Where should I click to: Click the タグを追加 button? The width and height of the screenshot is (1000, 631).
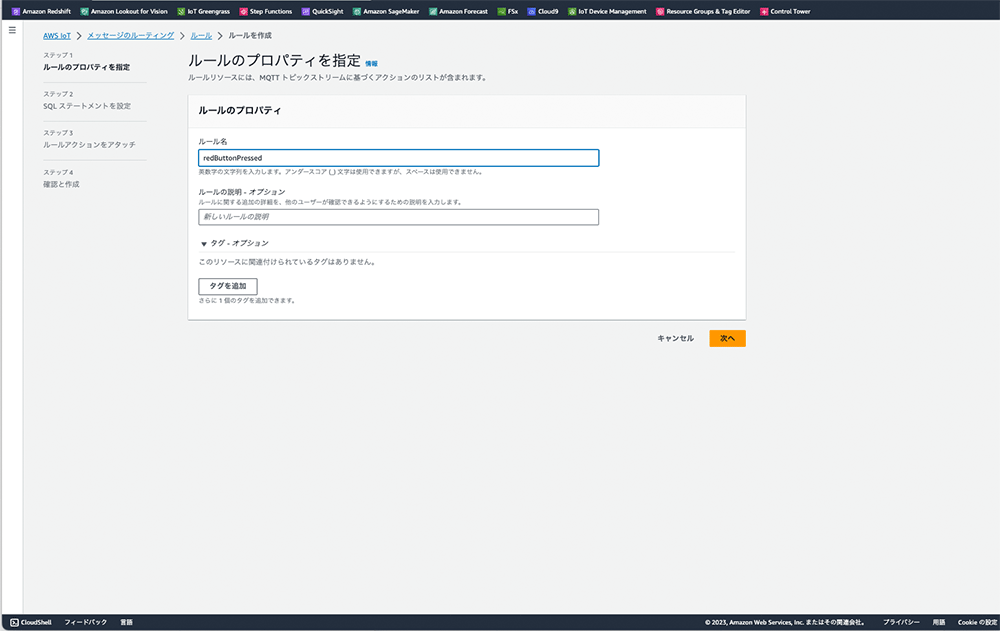(x=228, y=286)
